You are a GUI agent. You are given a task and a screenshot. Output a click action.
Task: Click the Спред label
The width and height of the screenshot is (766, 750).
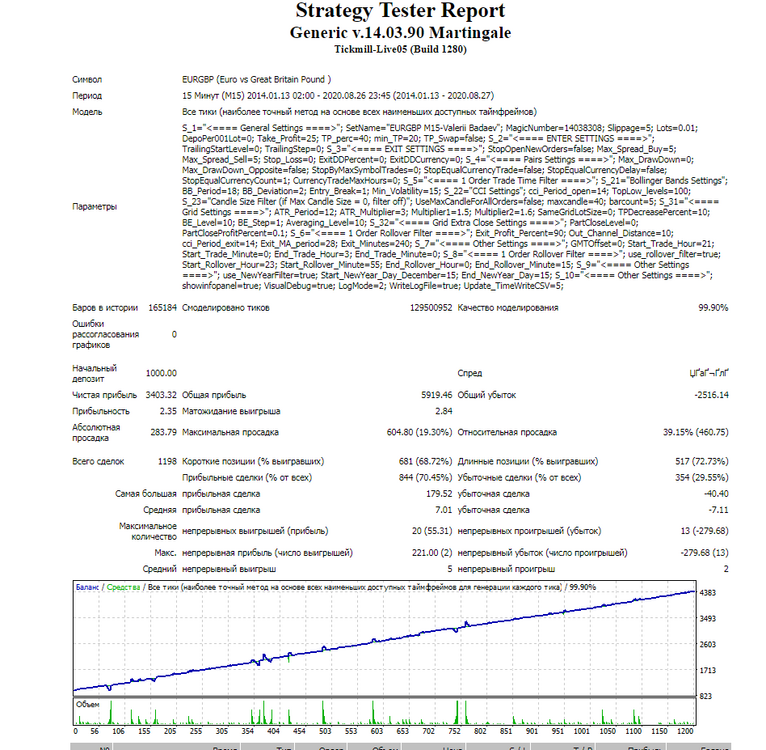(x=469, y=373)
